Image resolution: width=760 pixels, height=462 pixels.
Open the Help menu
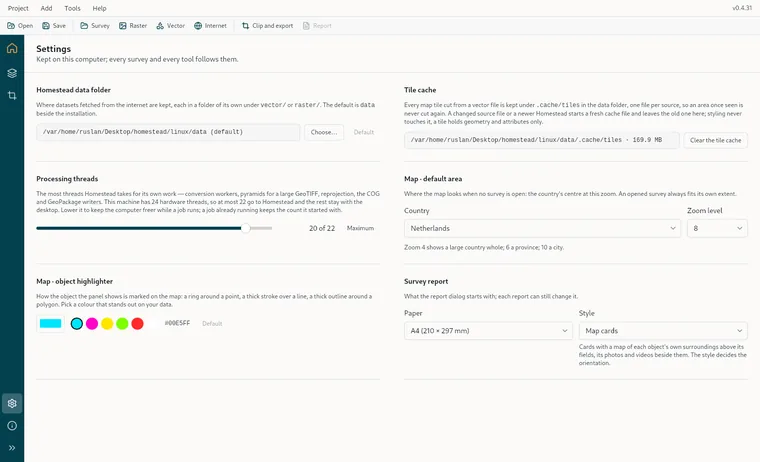click(x=99, y=8)
